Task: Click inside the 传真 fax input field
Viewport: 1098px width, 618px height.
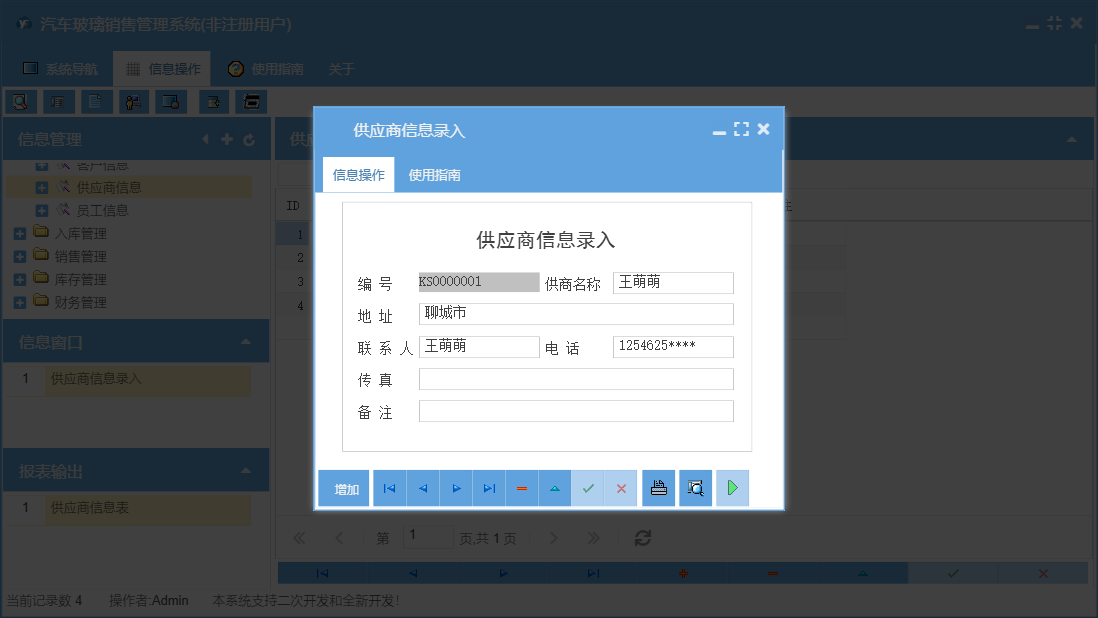Action: point(575,379)
